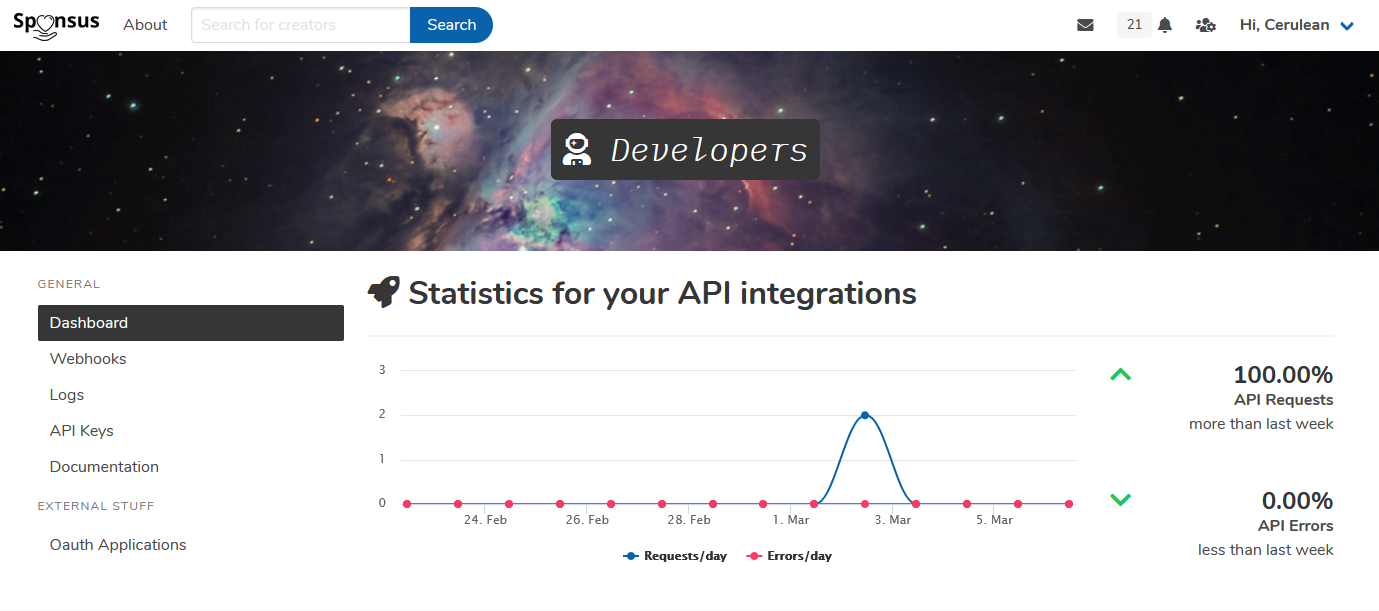The image size is (1379, 611).
Task: Open Webhooks in the sidebar
Action: [191, 359]
